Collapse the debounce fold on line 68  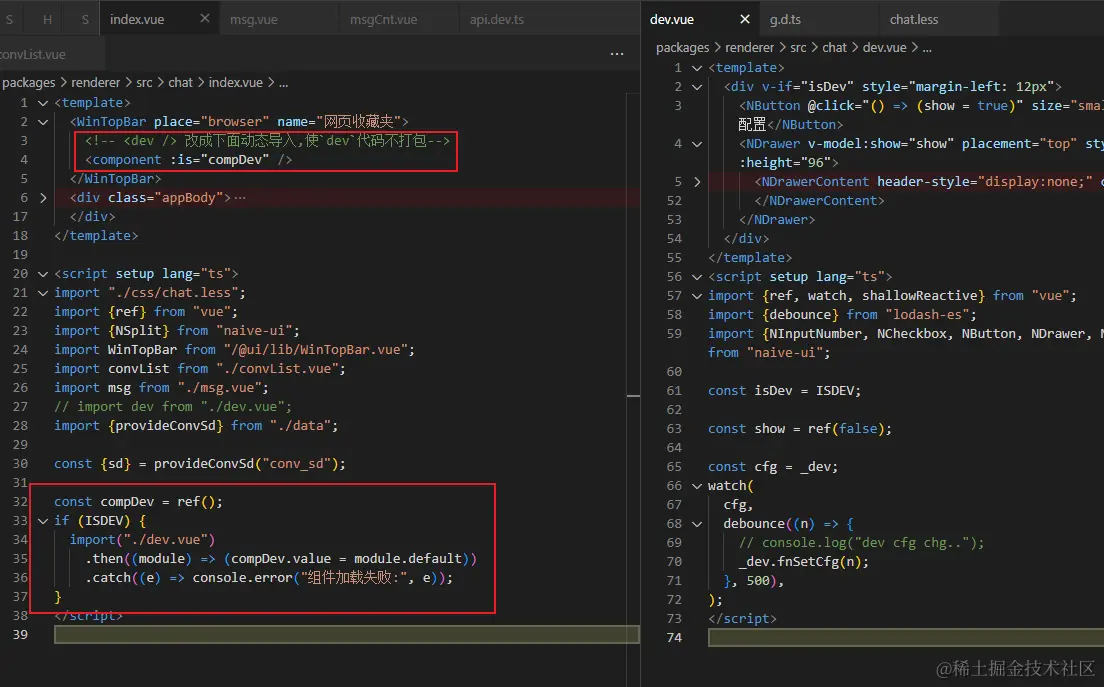[x=697, y=524]
